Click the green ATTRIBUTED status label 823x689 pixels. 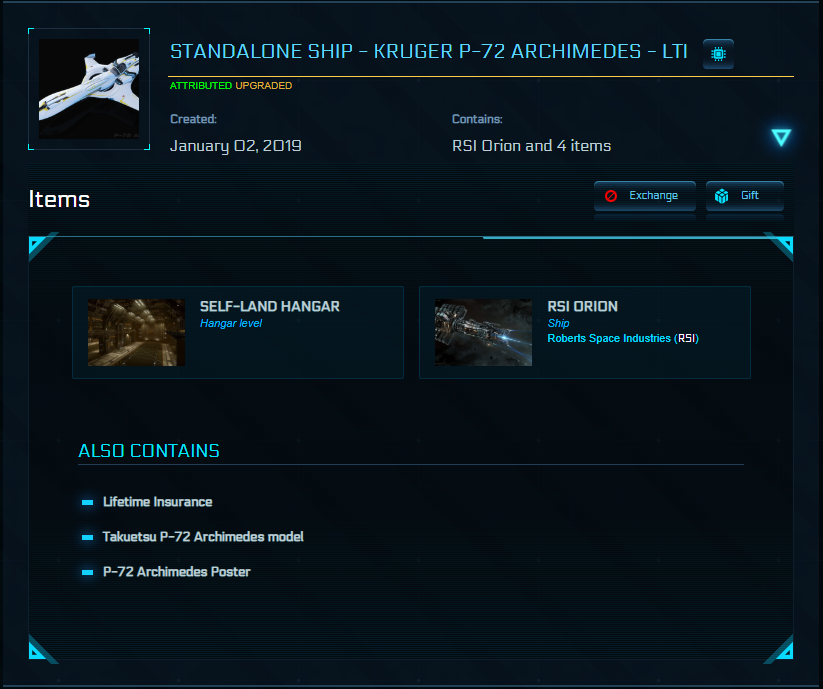point(200,86)
